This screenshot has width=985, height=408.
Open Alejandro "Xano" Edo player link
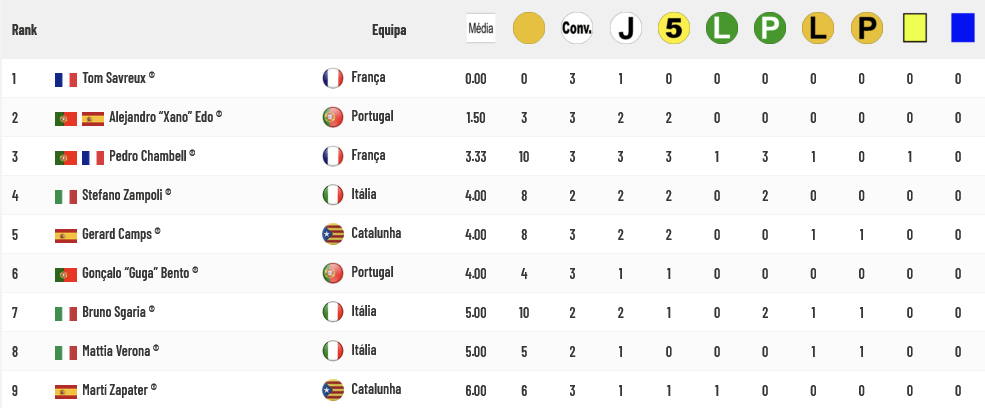(x=161, y=117)
